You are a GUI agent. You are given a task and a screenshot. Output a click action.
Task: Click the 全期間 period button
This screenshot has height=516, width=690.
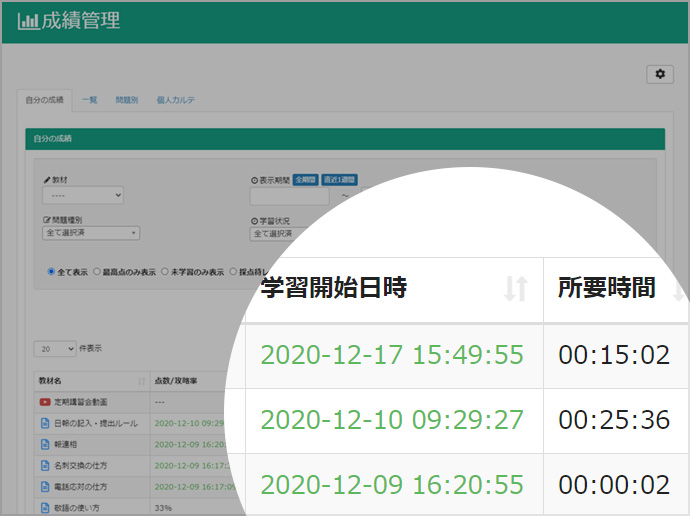click(x=305, y=180)
